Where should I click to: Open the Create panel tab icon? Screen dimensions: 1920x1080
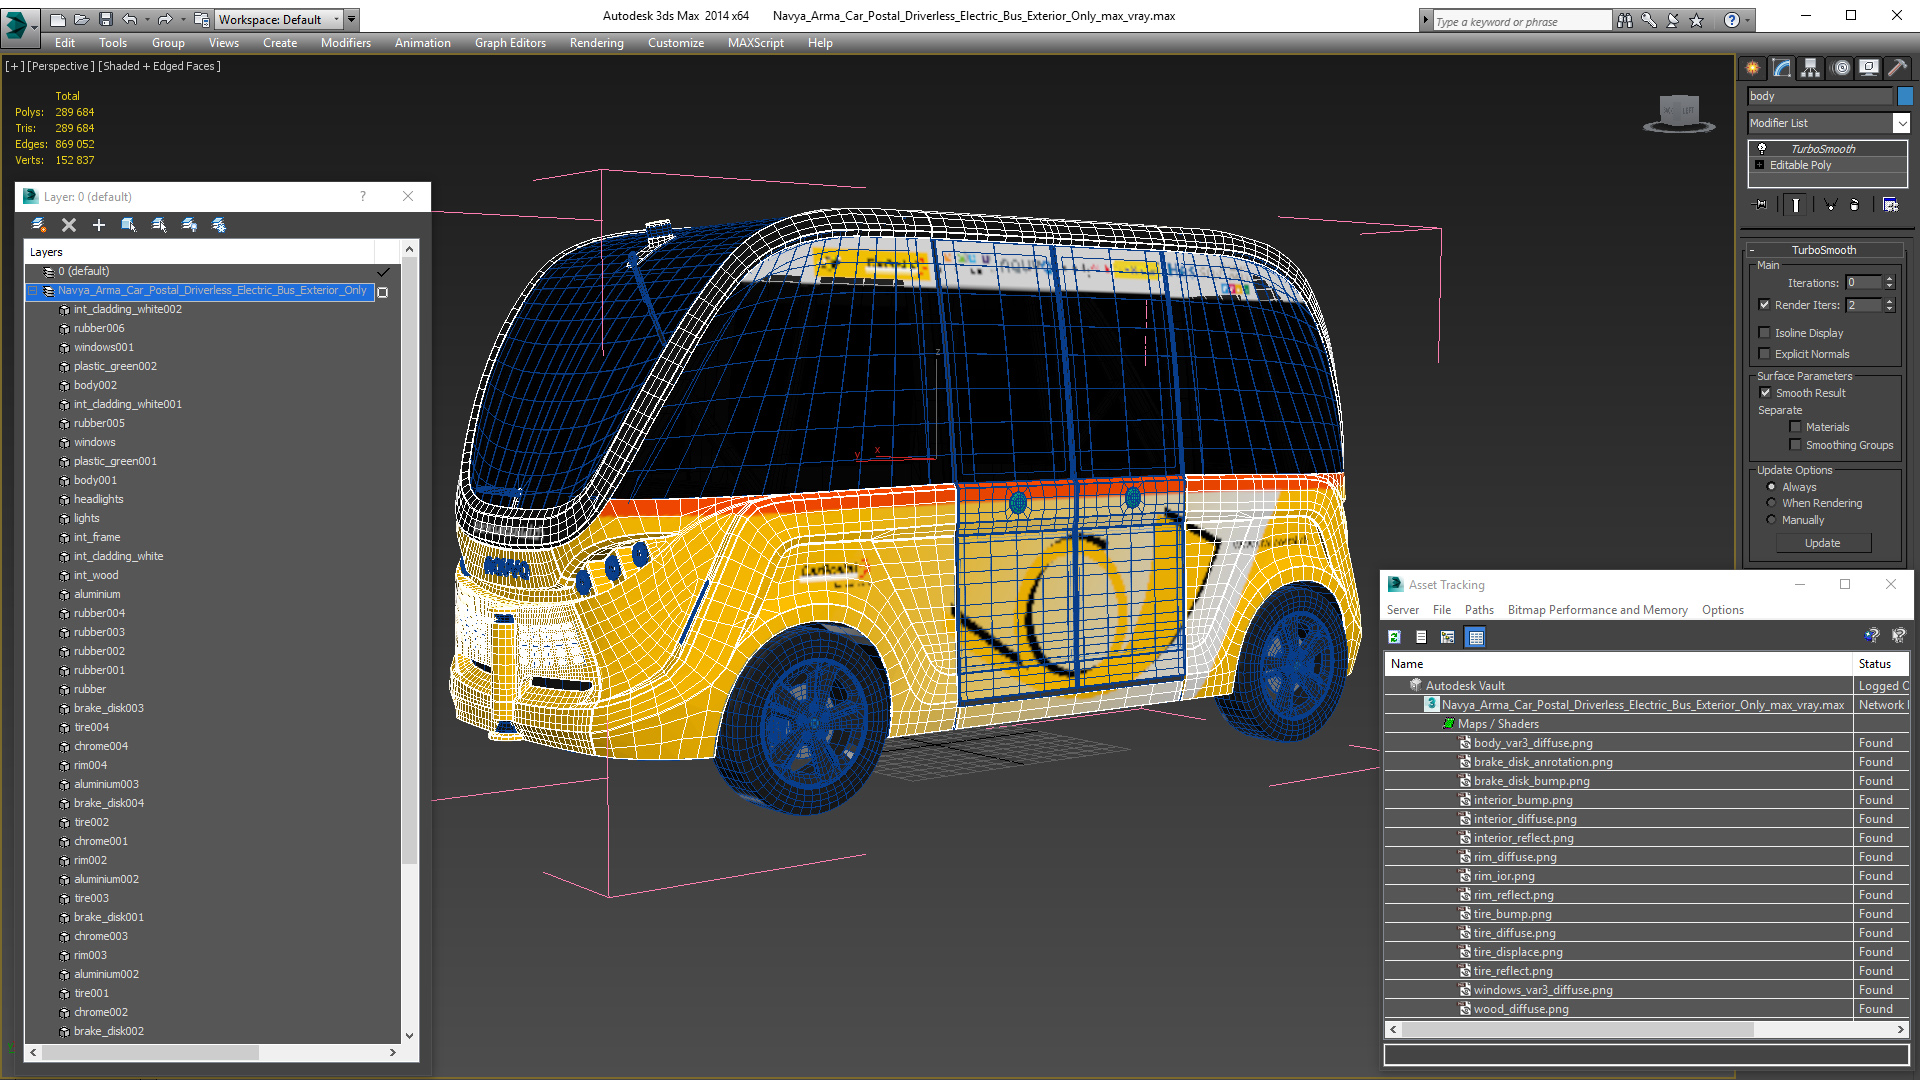[x=1753, y=68]
